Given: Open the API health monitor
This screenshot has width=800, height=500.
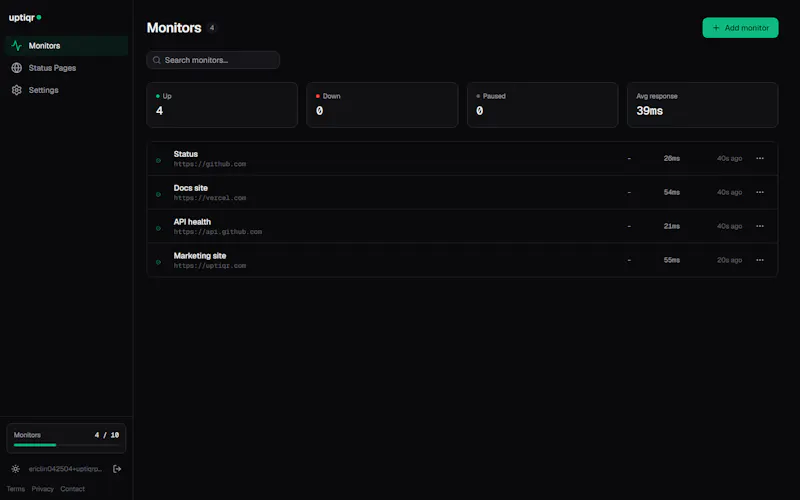Looking at the screenshot, I should 462,226.
